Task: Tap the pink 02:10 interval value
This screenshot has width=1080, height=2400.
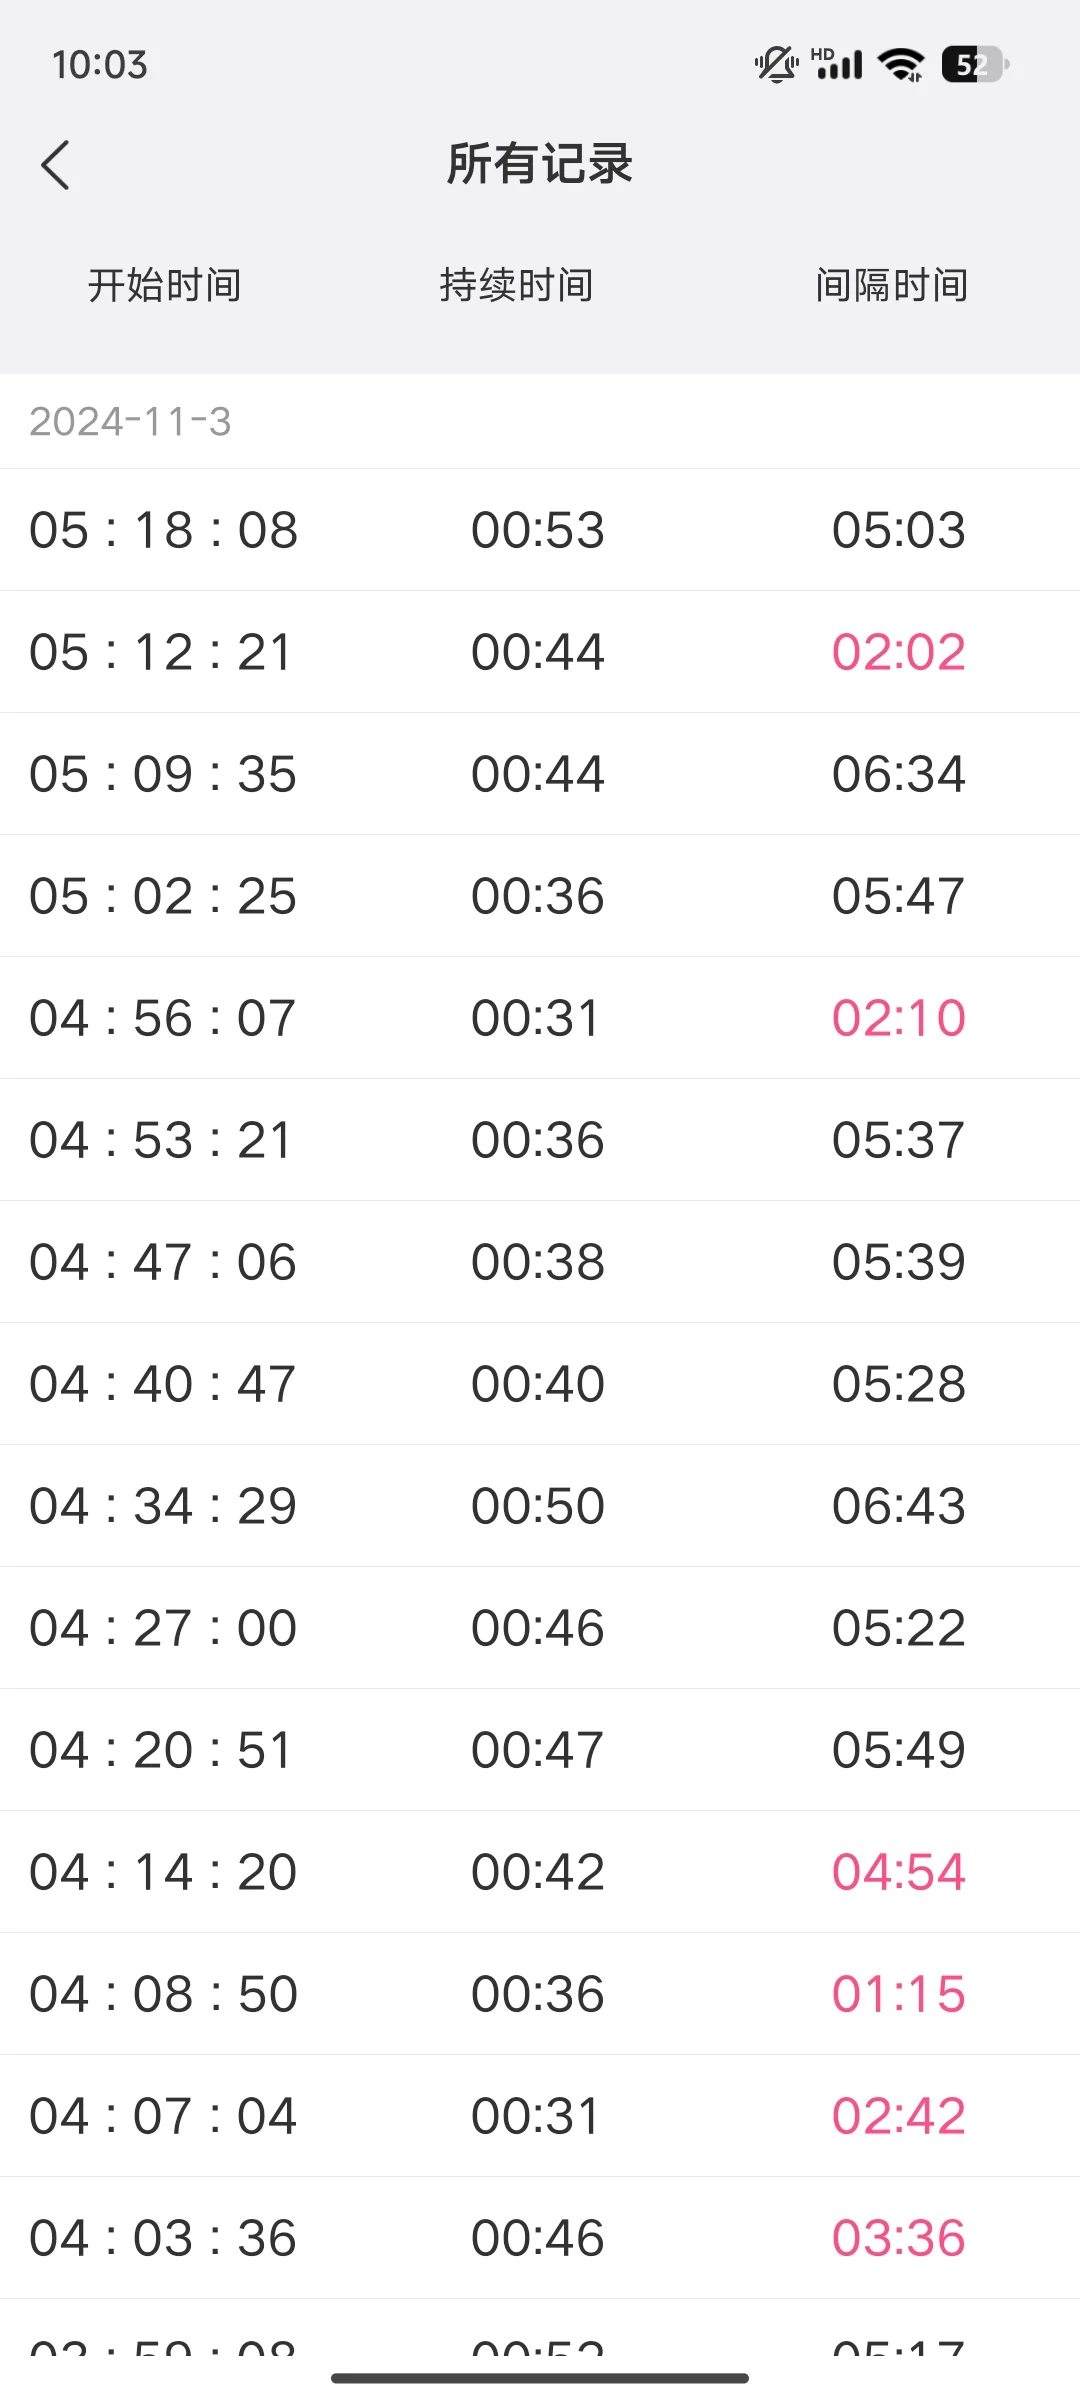Action: pyautogui.click(x=898, y=1018)
